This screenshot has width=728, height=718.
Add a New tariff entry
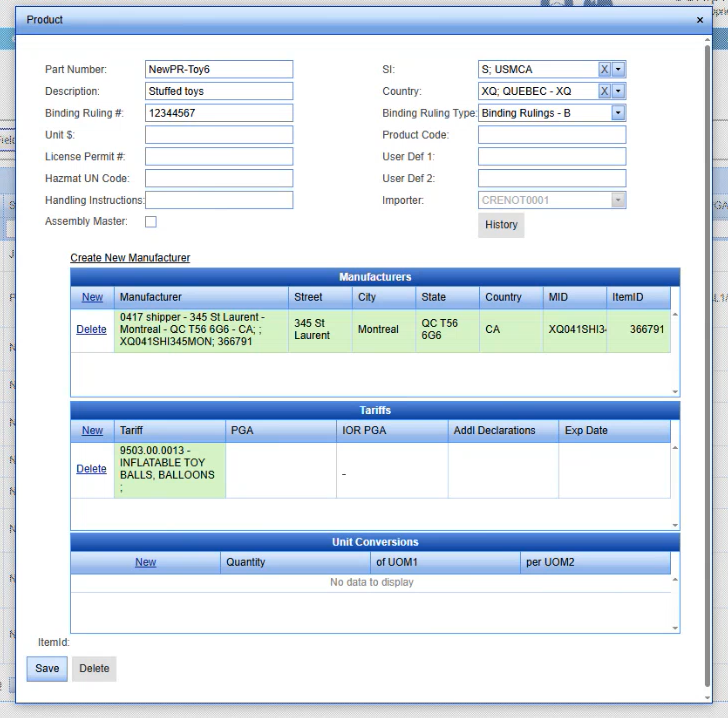92,431
